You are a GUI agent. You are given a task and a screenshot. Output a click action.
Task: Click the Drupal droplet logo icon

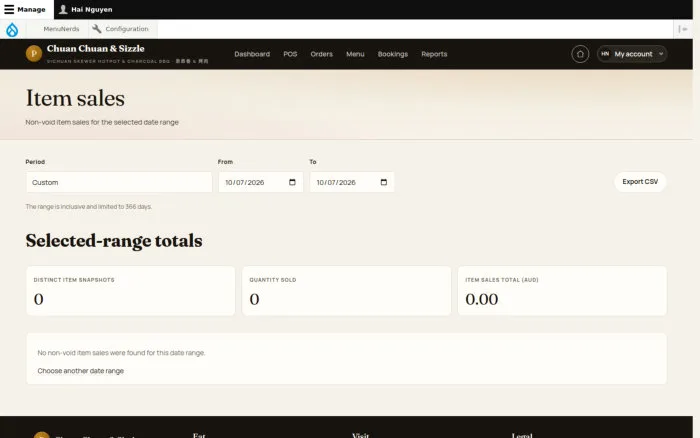12,29
